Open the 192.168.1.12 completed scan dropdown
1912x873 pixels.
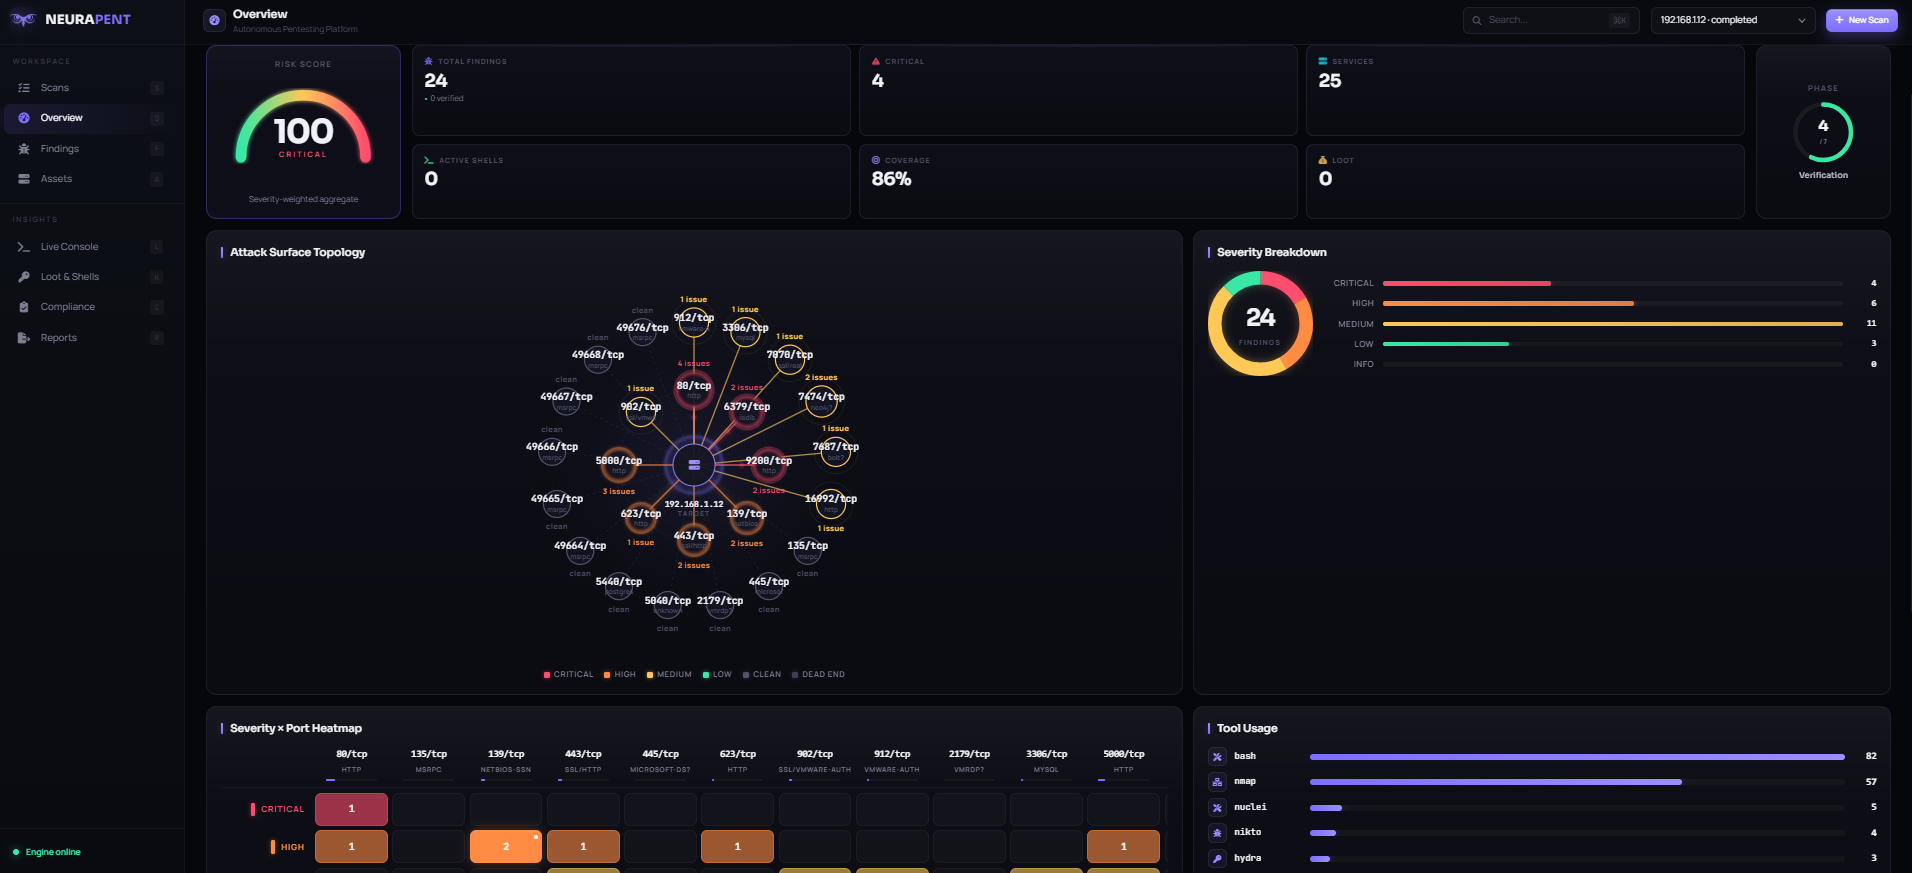point(1733,20)
